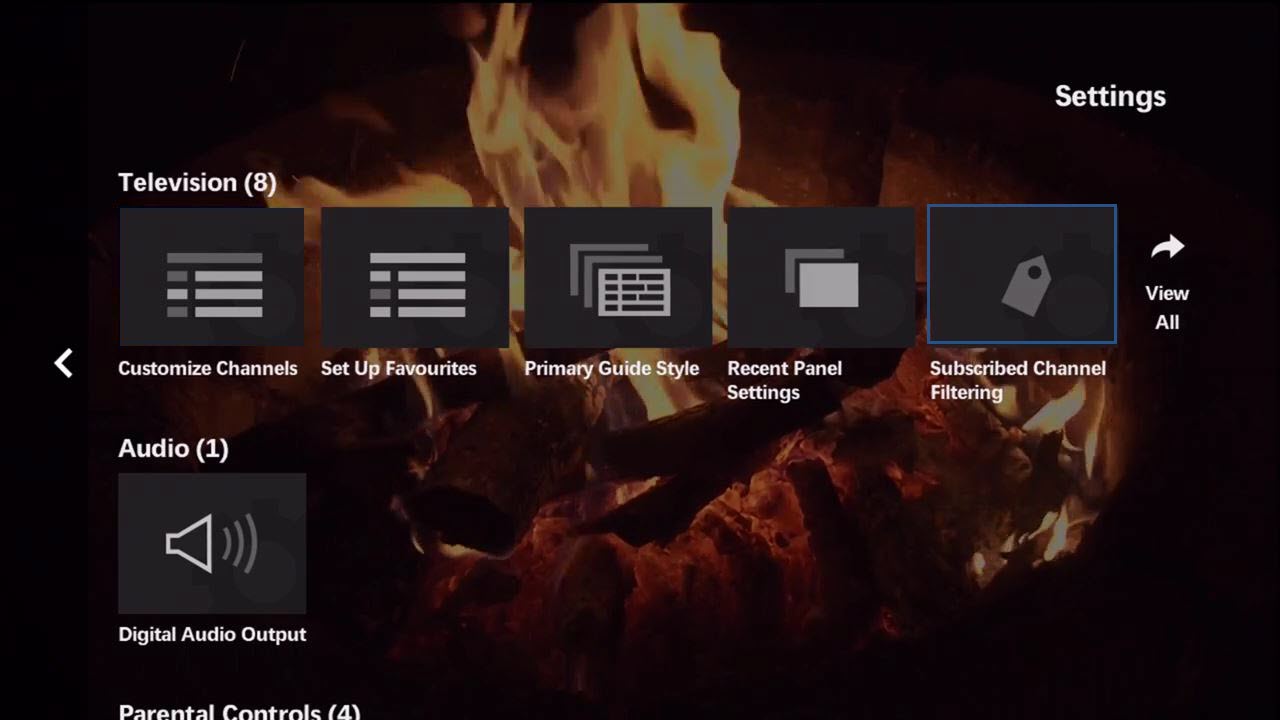This screenshot has width=1280, height=720.
Task: Choose the Recent Panel Settings caption
Action: tap(784, 380)
